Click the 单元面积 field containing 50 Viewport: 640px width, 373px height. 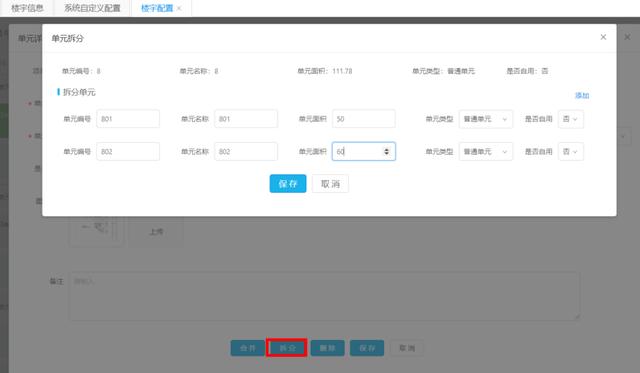pos(364,119)
